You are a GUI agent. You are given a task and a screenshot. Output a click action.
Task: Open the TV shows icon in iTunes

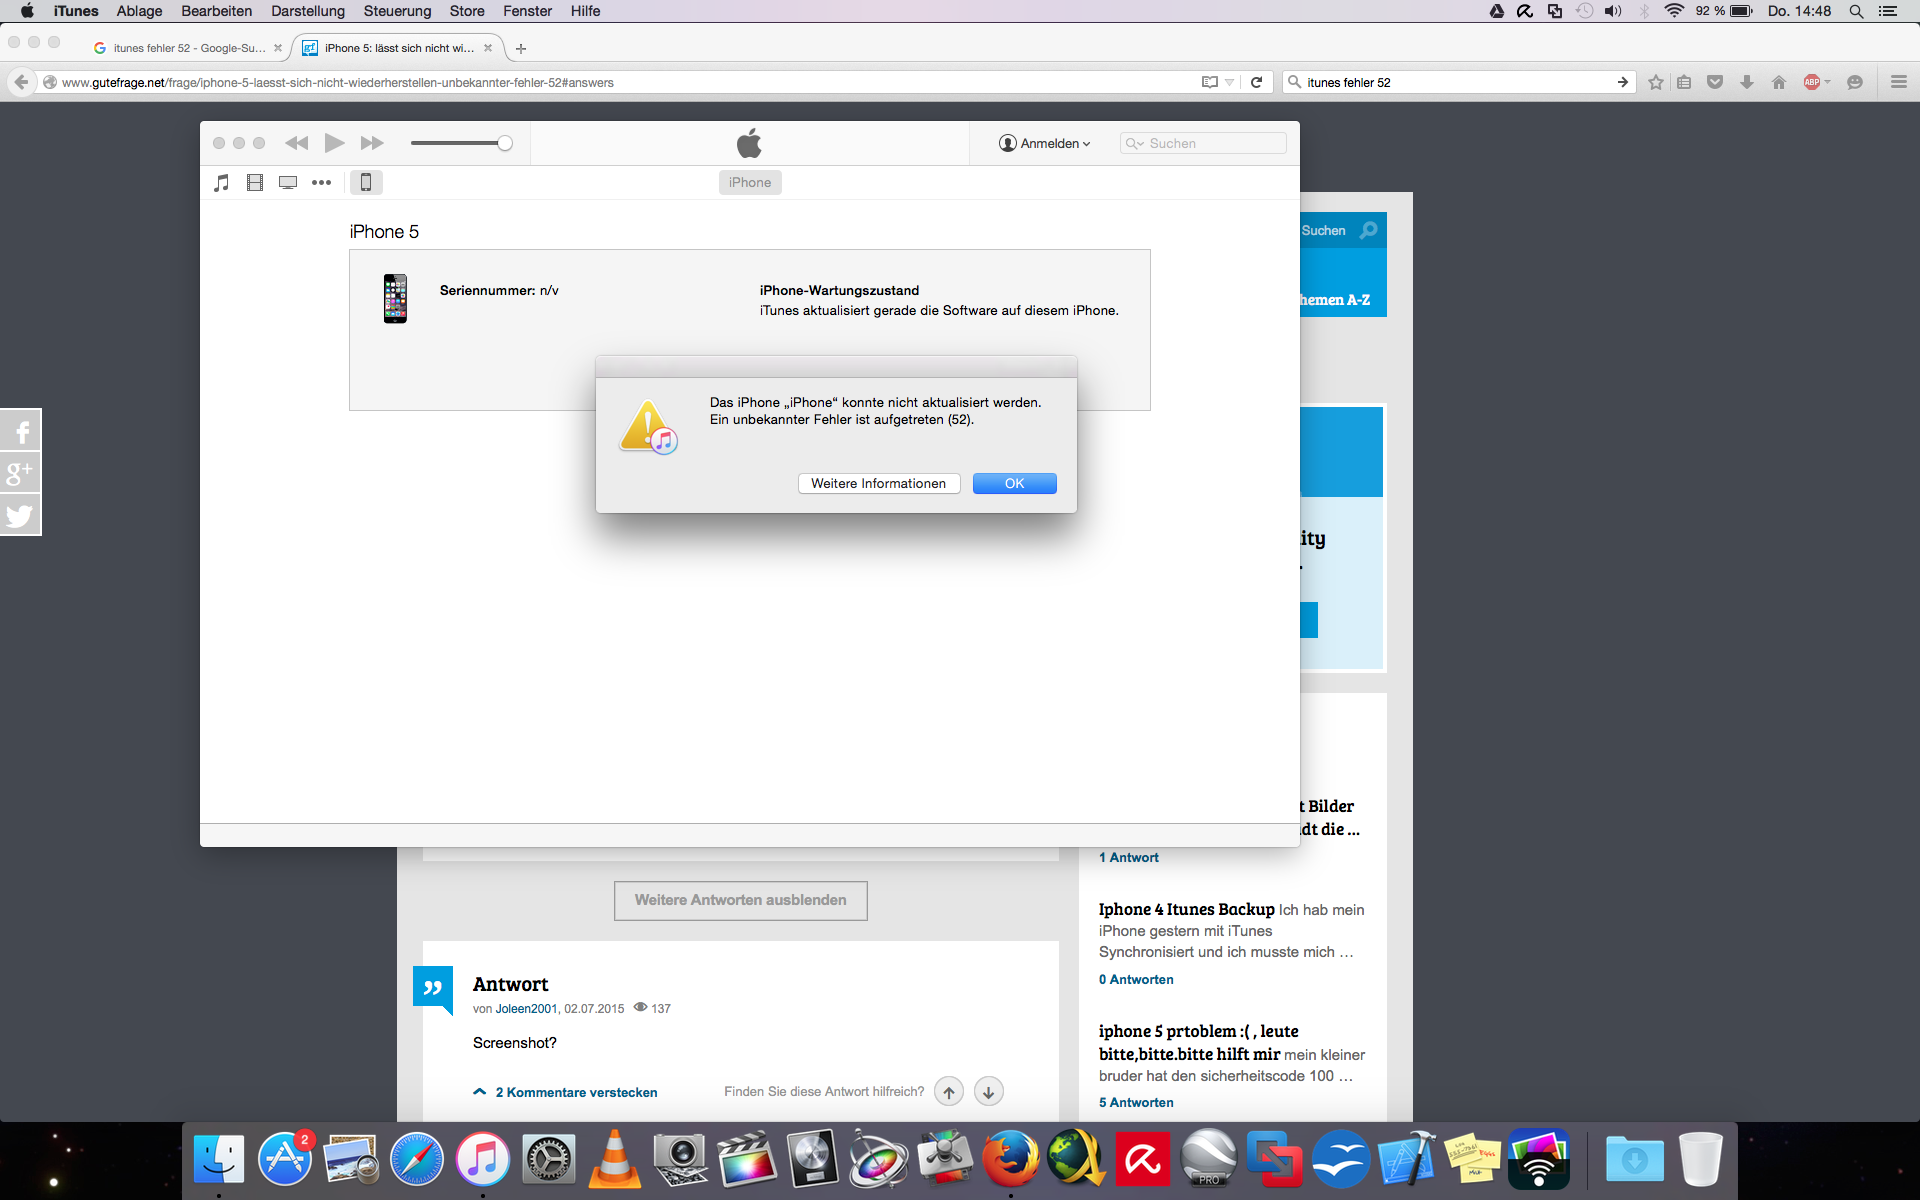pyautogui.click(x=288, y=183)
